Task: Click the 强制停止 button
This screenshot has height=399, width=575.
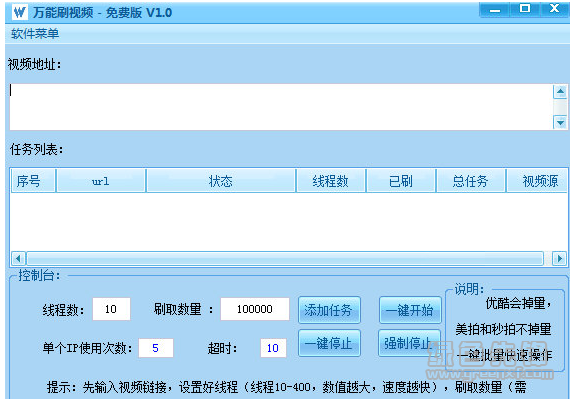Action: [x=409, y=343]
